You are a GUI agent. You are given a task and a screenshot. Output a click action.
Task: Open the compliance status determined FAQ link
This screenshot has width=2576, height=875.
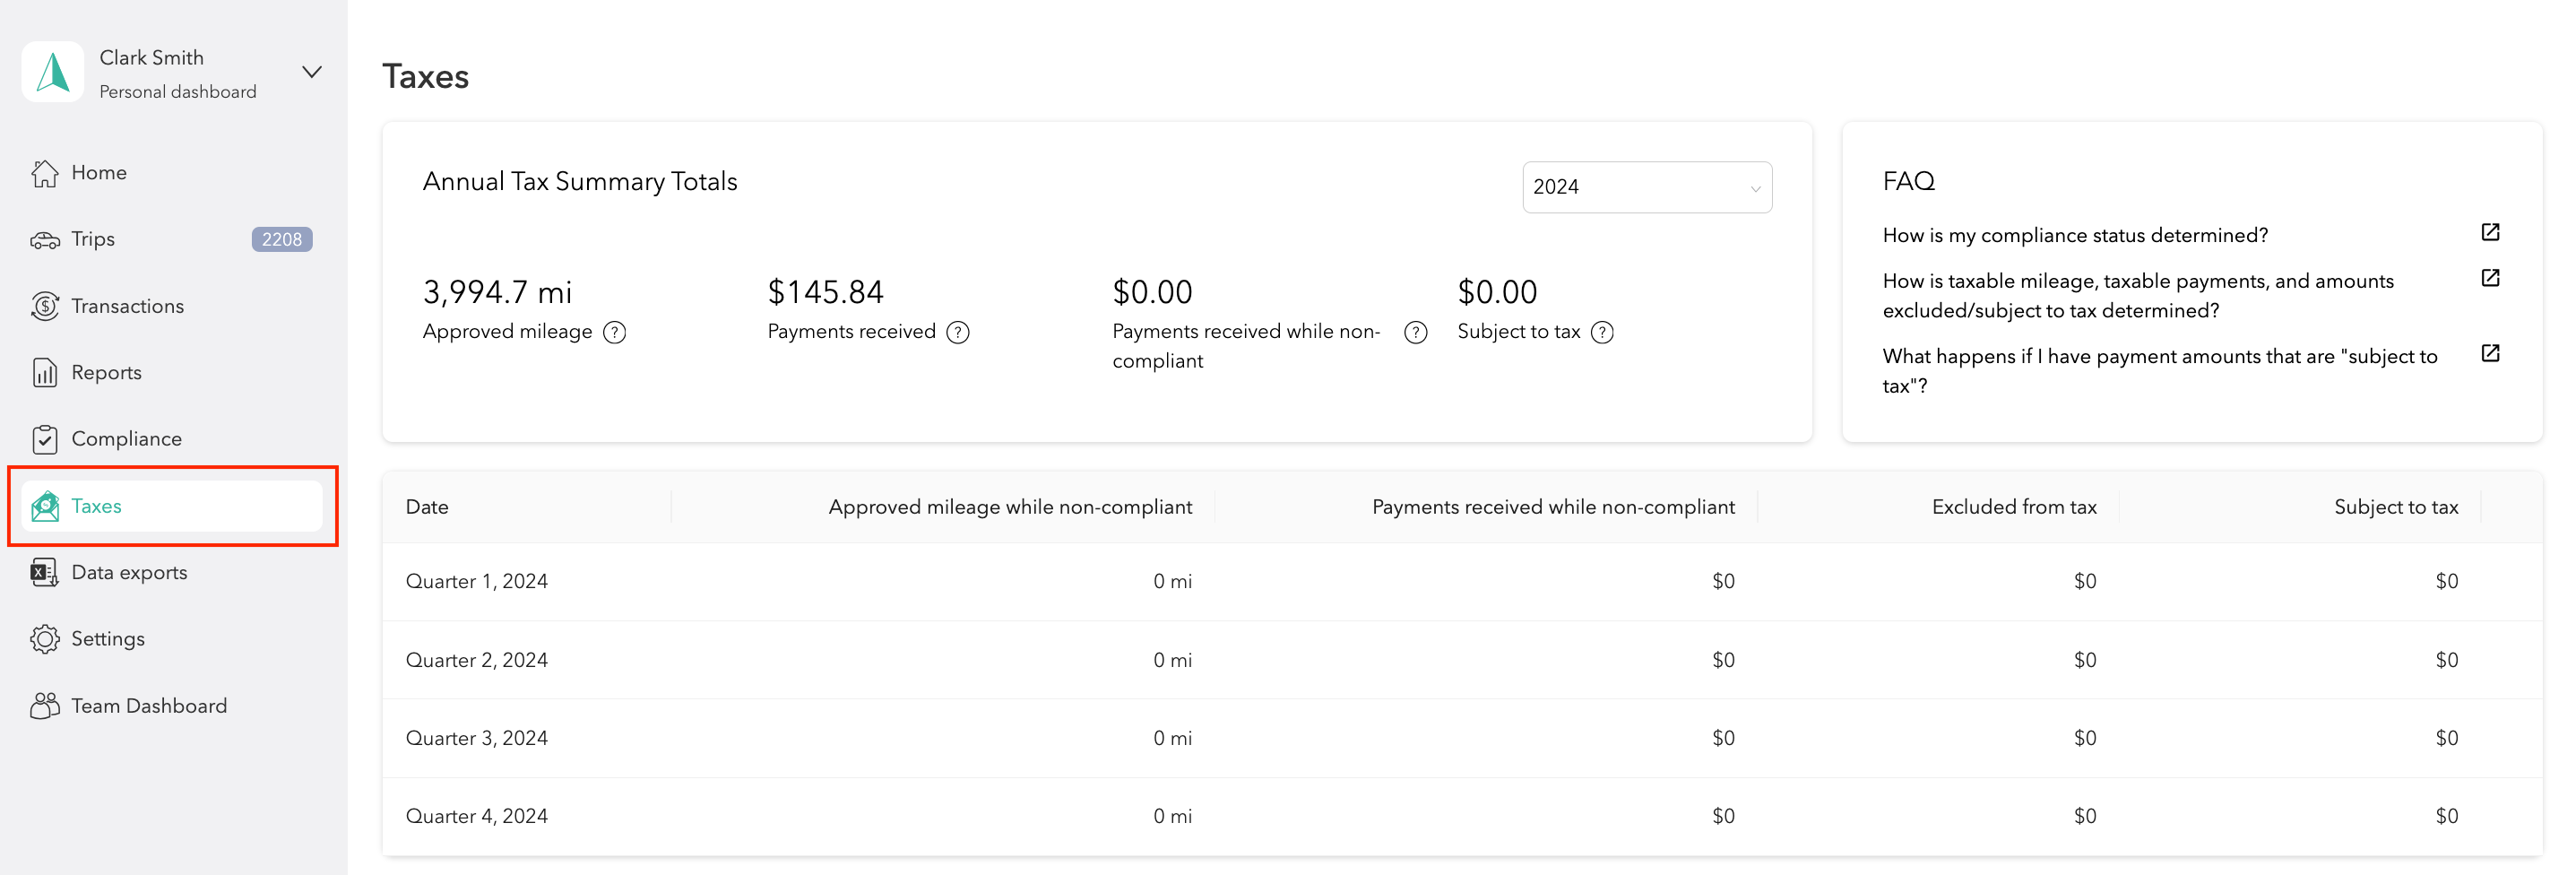tap(2490, 233)
